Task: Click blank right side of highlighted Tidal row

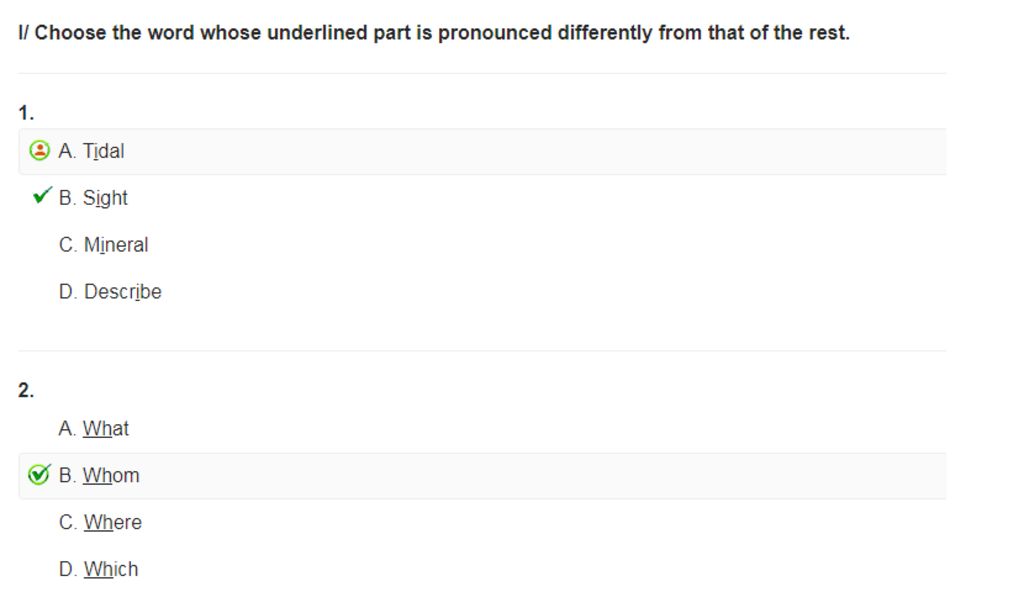Action: pos(536,151)
